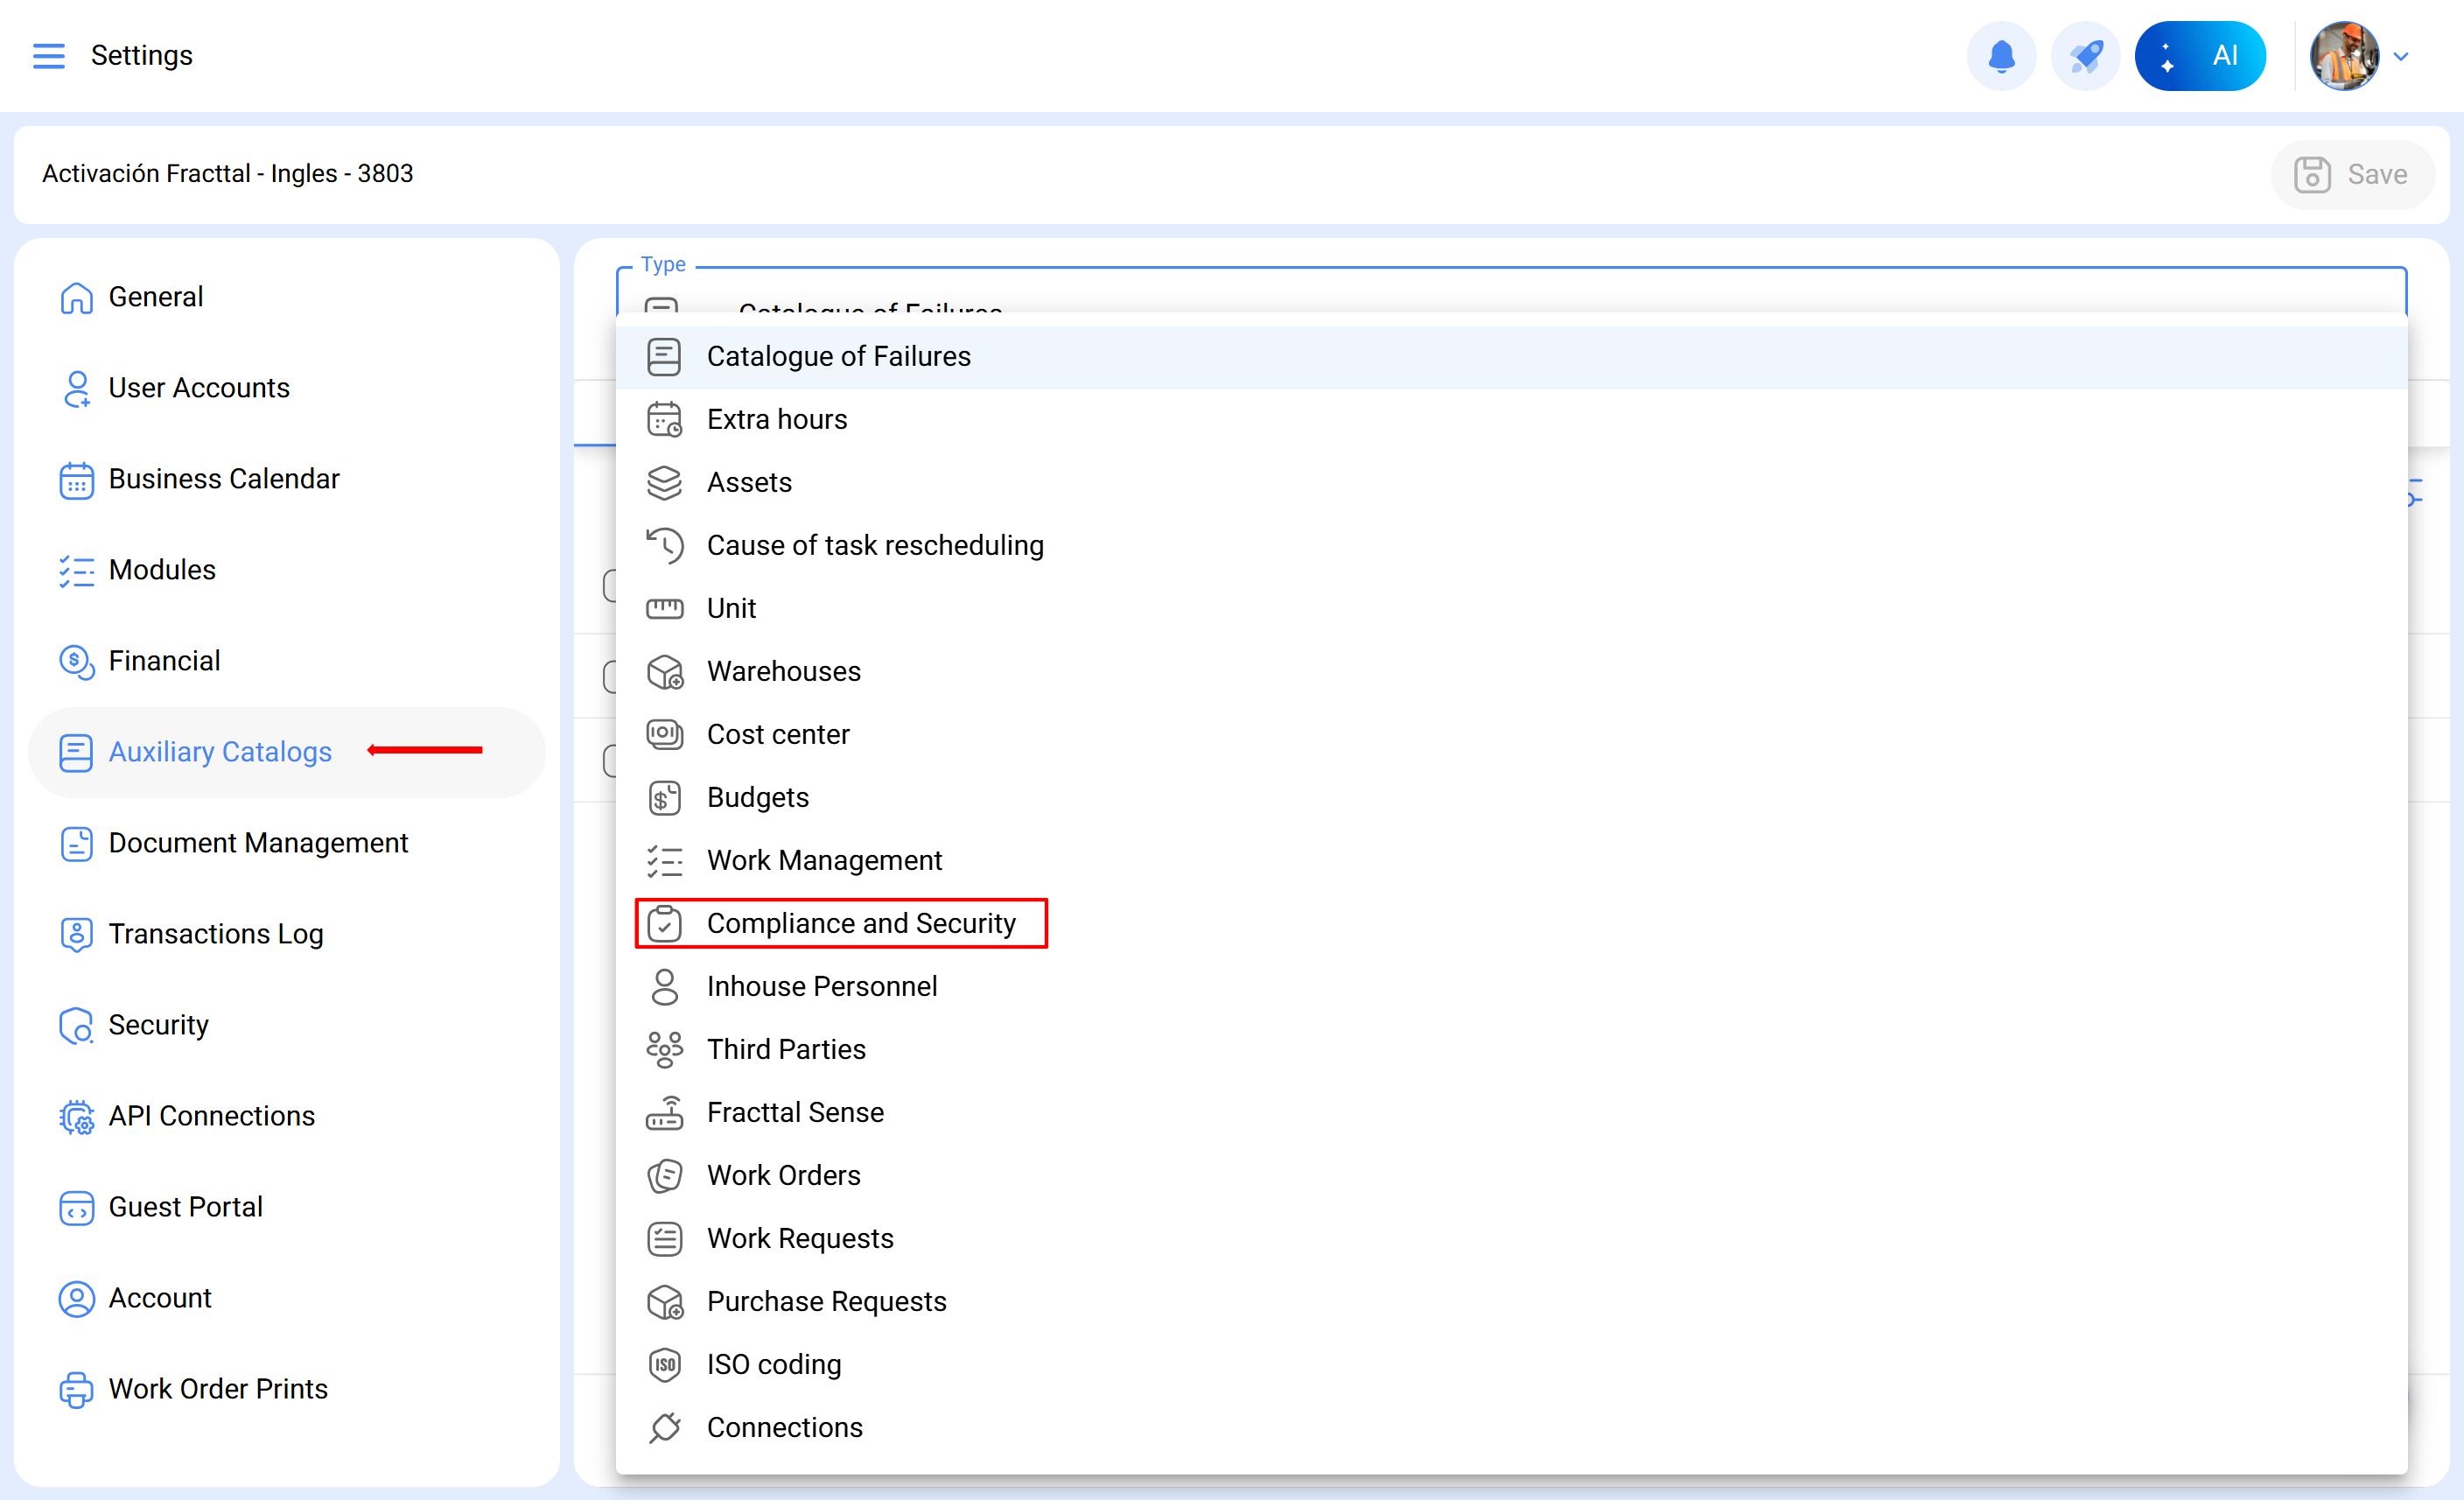Click the Work Order Prints printer icon
This screenshot has width=2464, height=1500.
tap(76, 1390)
